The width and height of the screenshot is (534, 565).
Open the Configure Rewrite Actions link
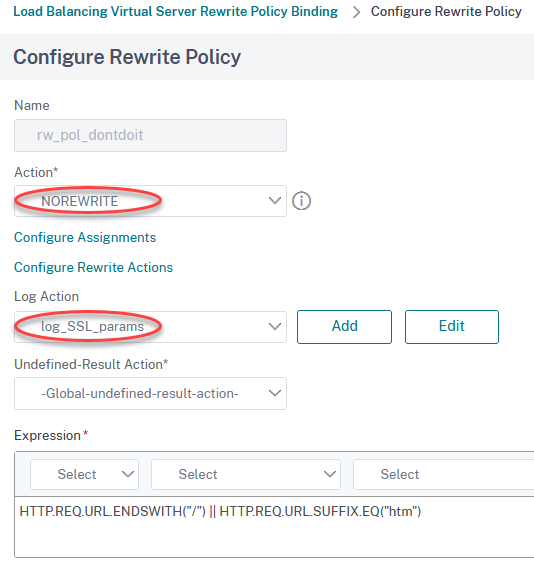pyautogui.click(x=93, y=267)
